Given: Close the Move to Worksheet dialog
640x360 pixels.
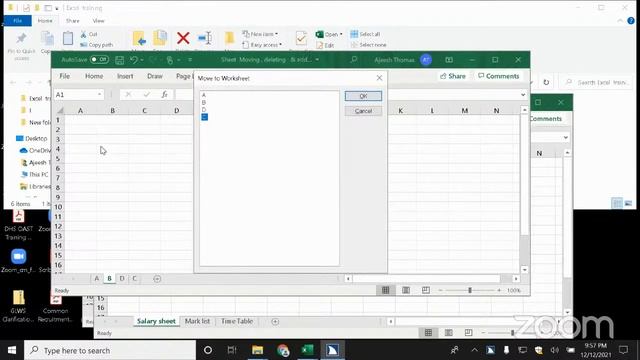Looking at the screenshot, I should [379, 78].
